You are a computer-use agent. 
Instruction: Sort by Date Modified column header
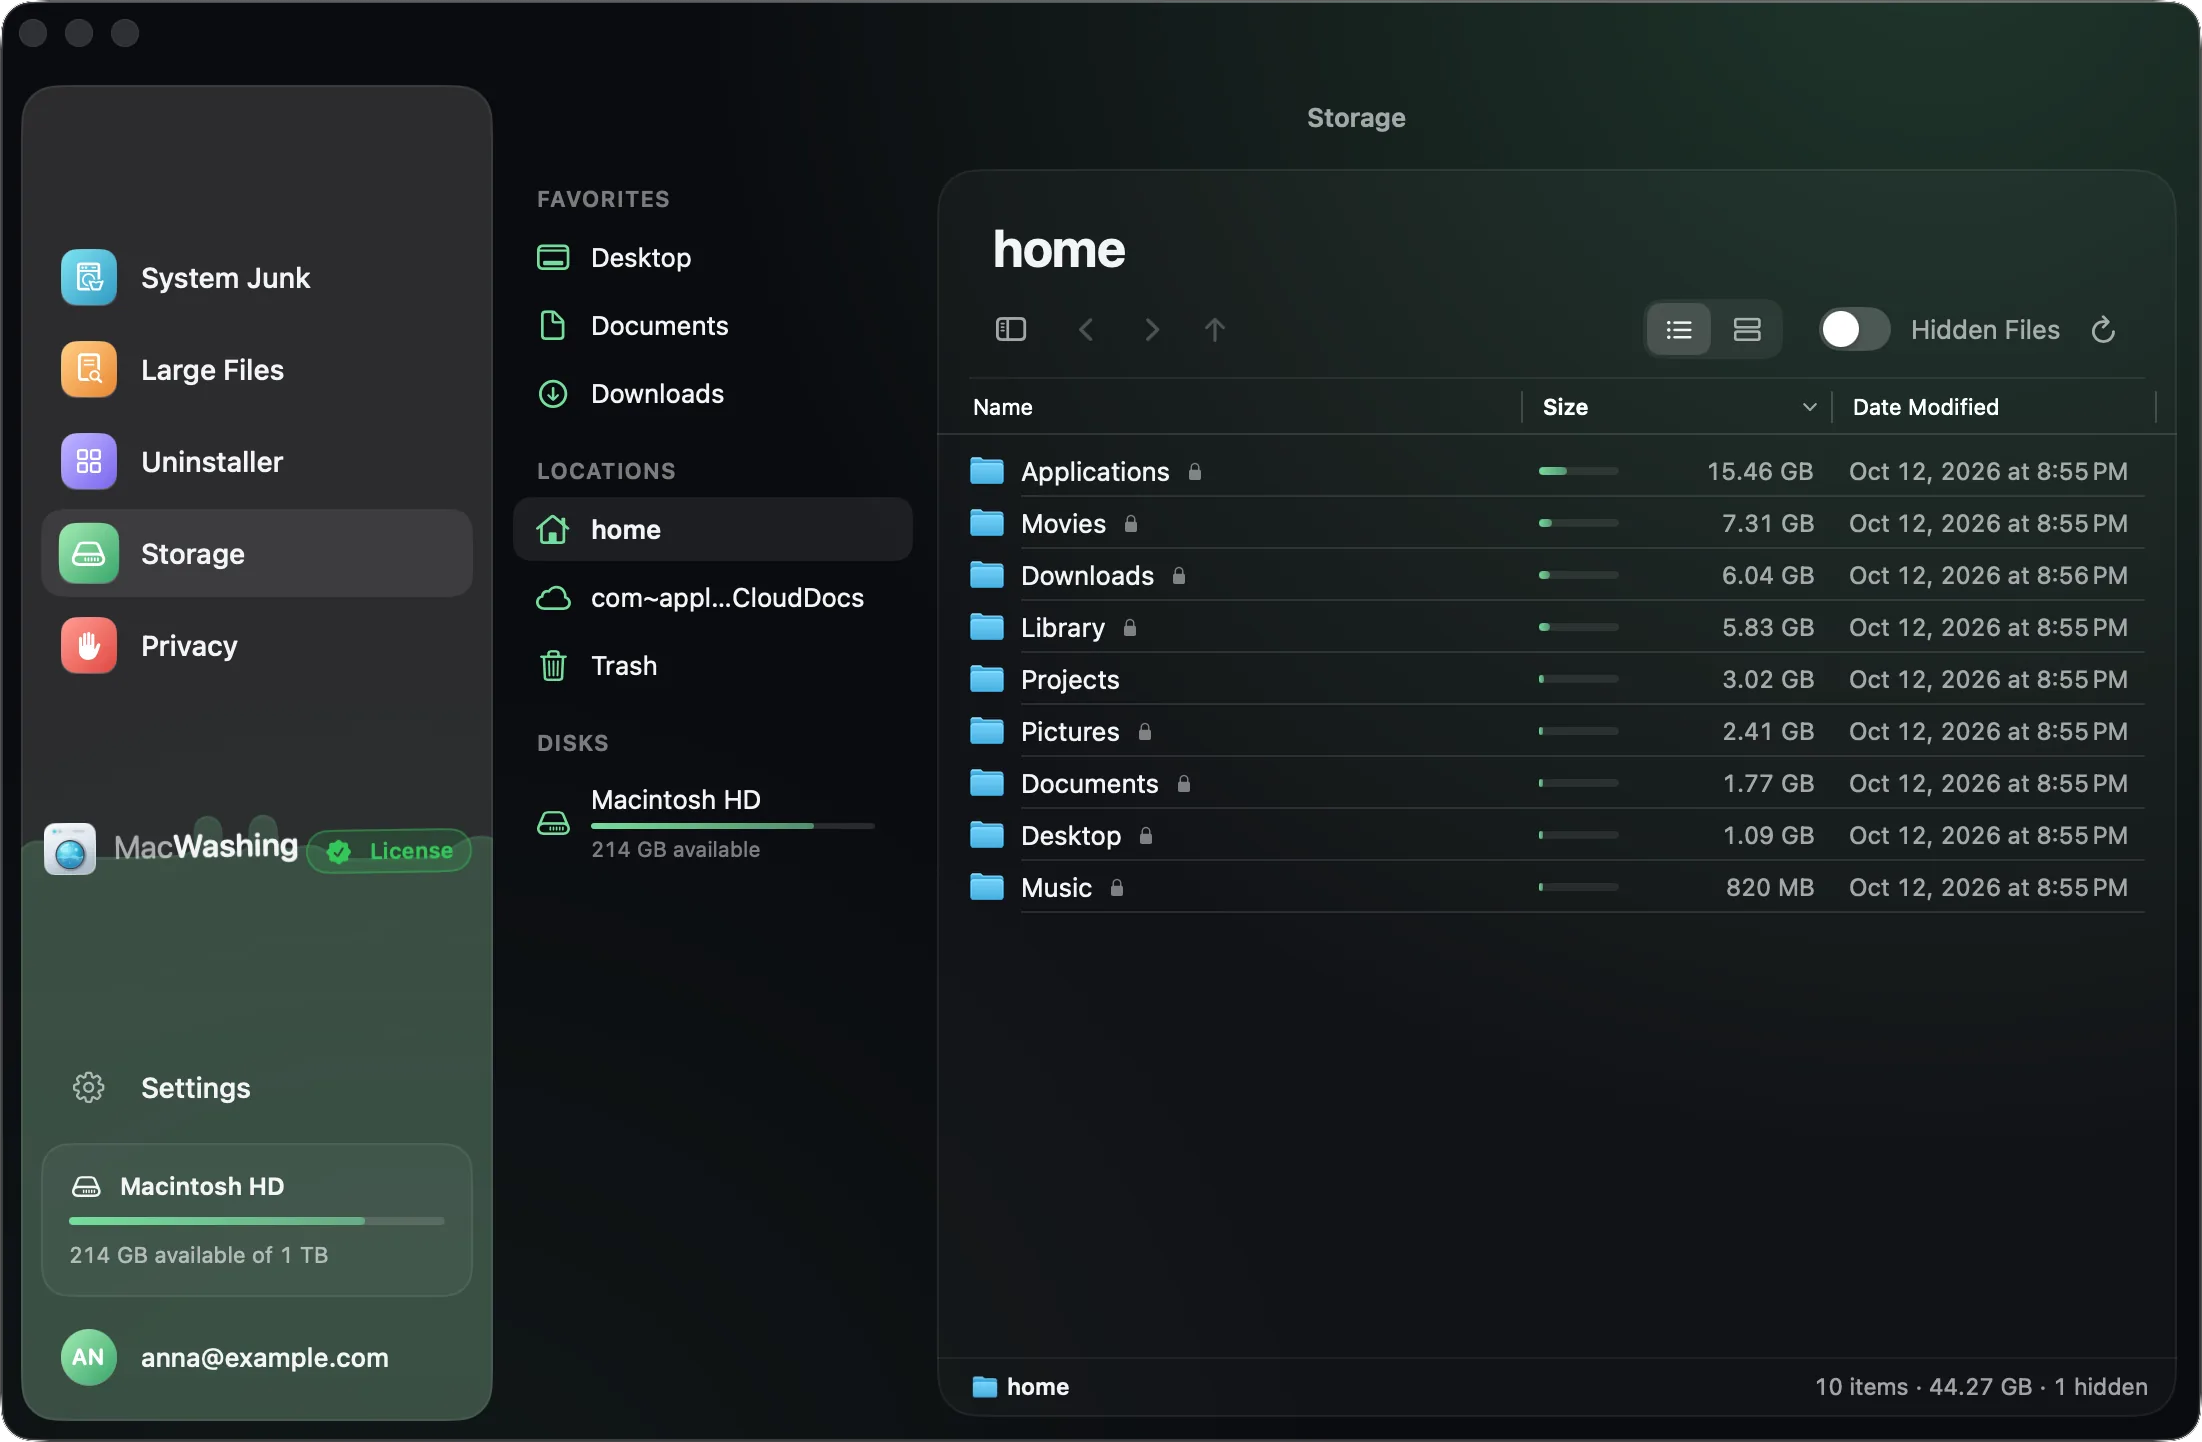1925,407
